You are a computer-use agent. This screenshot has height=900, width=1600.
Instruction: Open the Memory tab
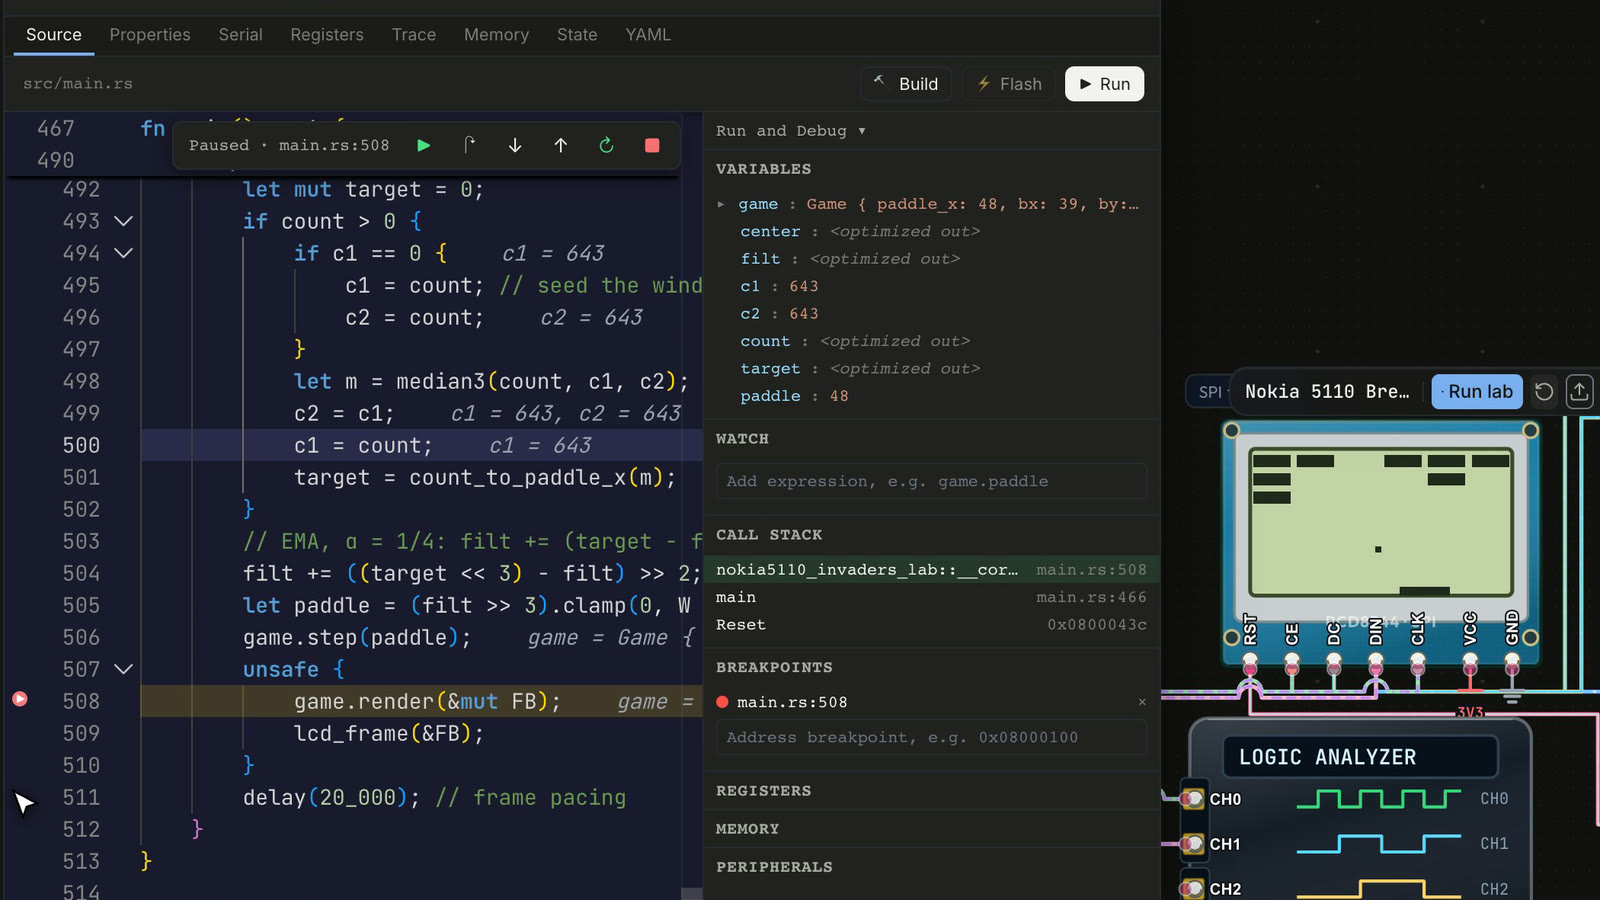click(x=496, y=35)
